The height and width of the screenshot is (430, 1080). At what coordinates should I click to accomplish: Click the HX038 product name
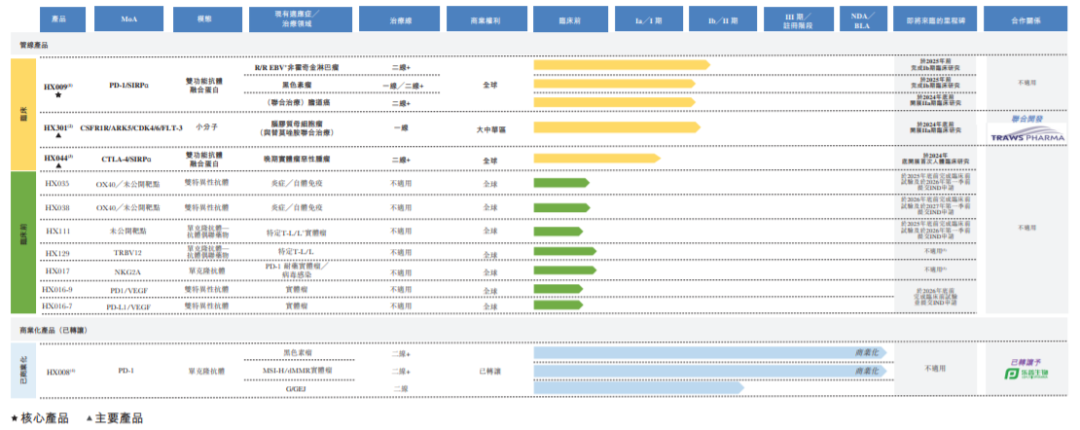pyautogui.click(x=57, y=207)
